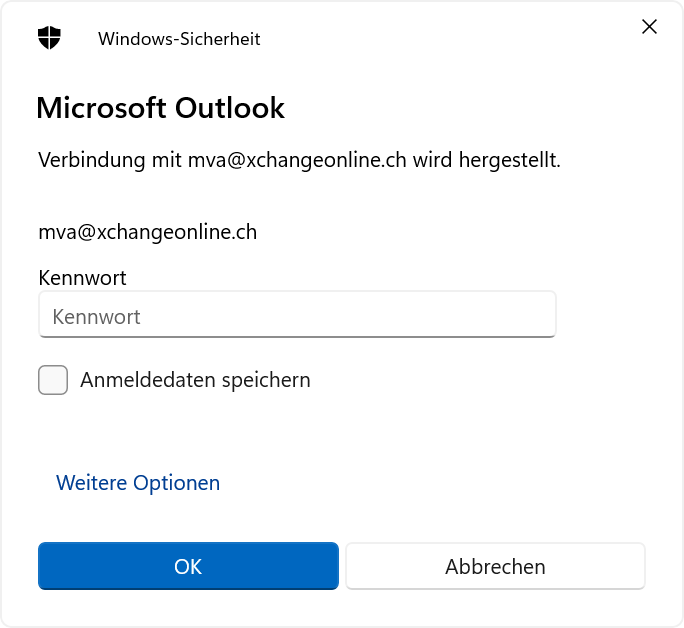
Task: Click the Kennwort label above the field
Action: [x=82, y=277]
